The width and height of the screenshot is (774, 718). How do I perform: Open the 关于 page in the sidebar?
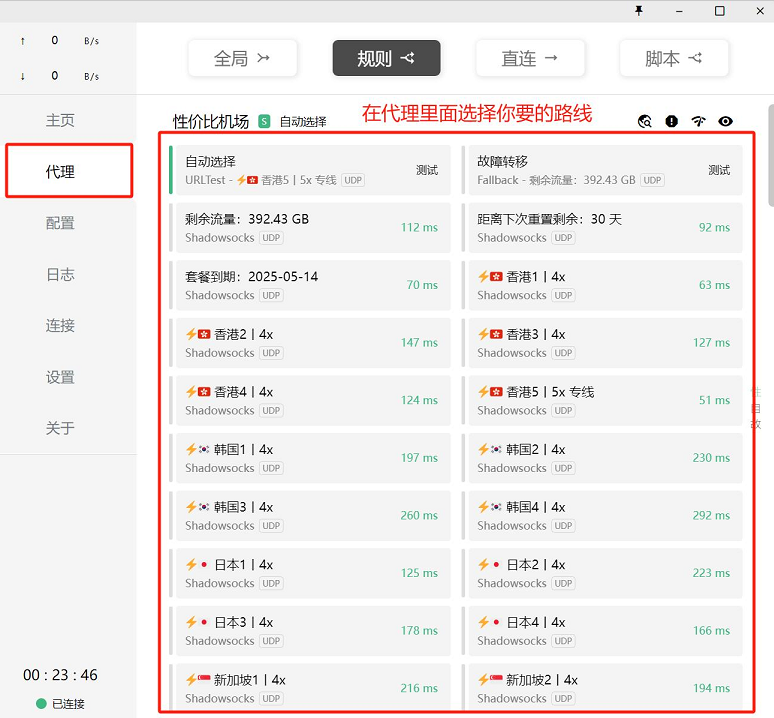pyautogui.click(x=60, y=428)
